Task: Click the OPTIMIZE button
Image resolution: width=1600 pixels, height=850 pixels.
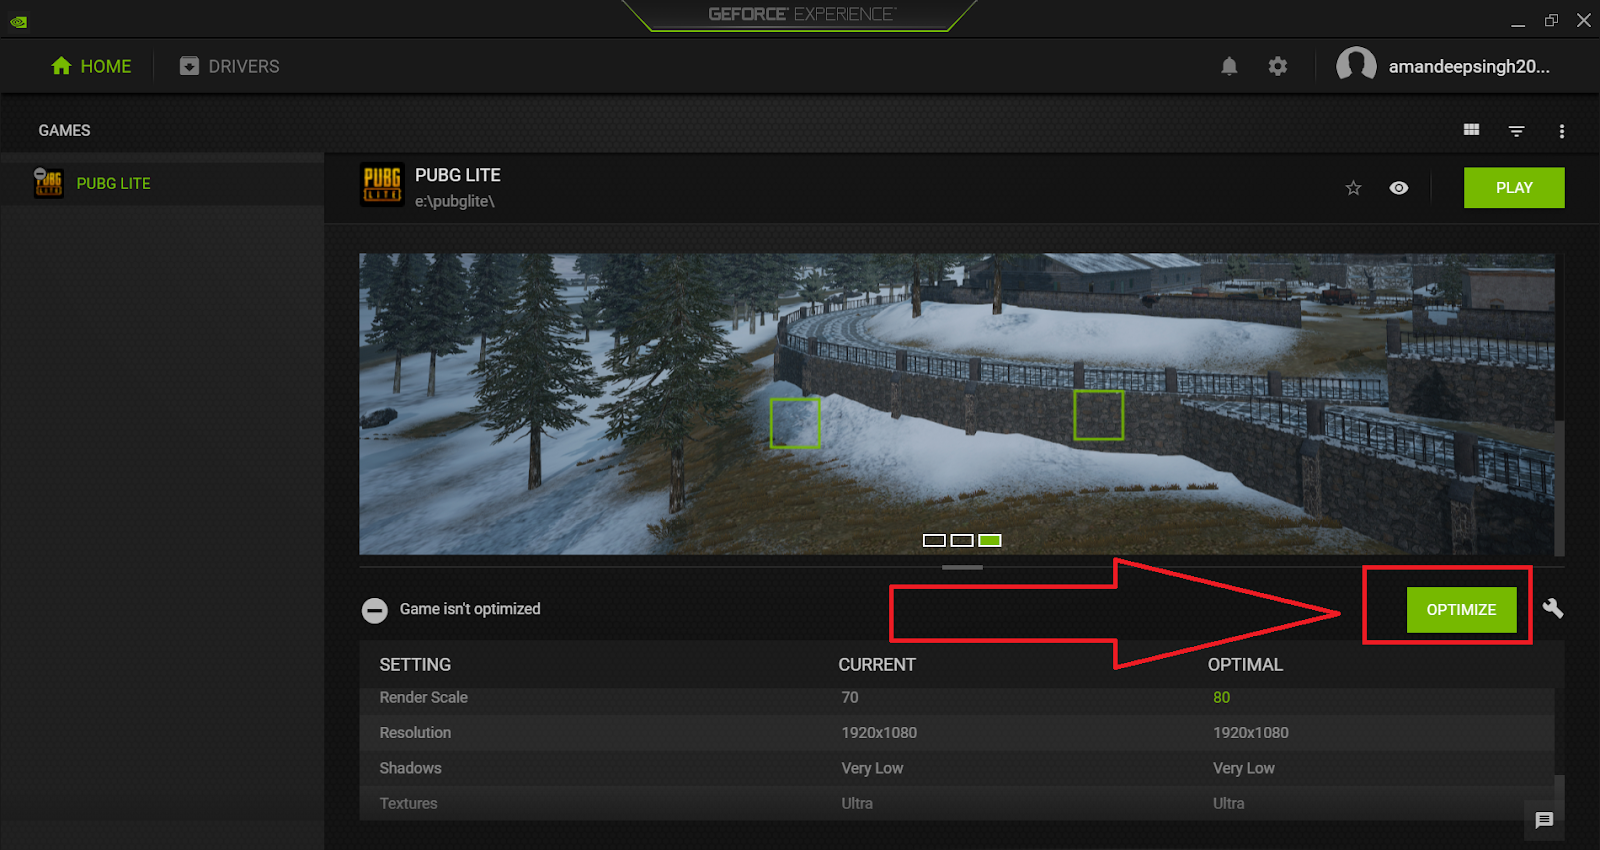Action: 1461,610
